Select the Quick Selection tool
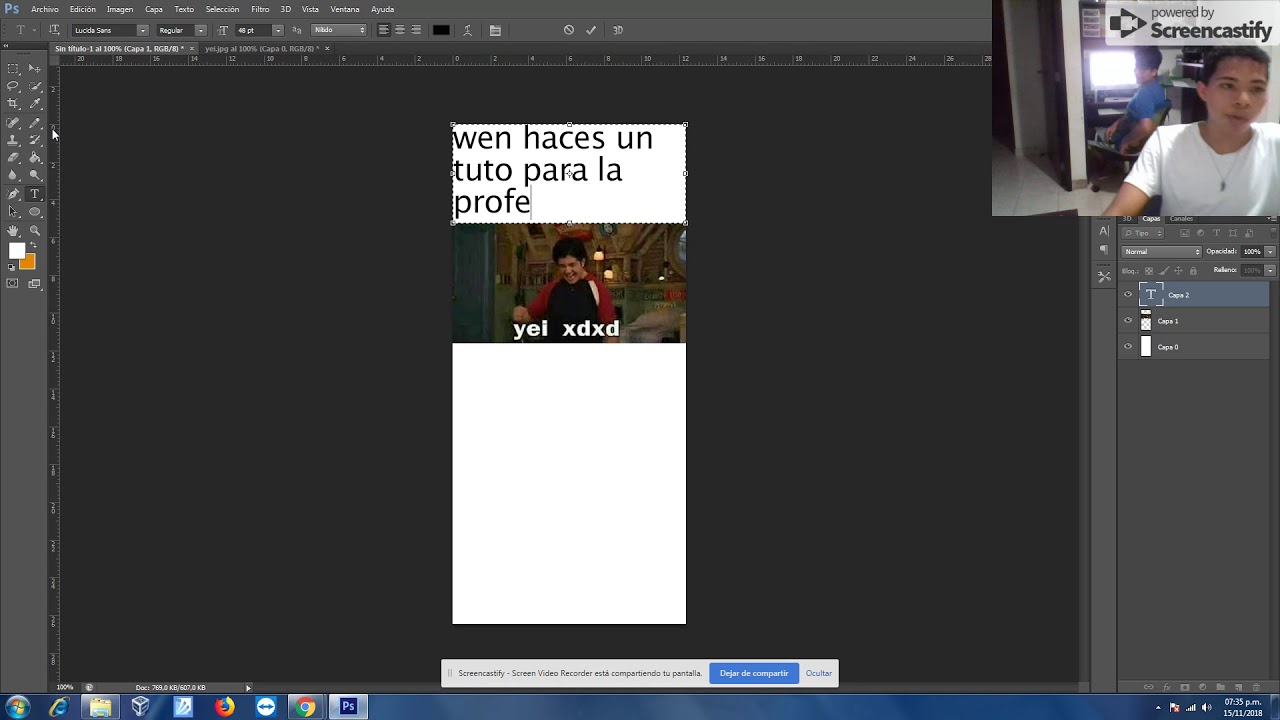The image size is (1280, 720). (x=35, y=86)
